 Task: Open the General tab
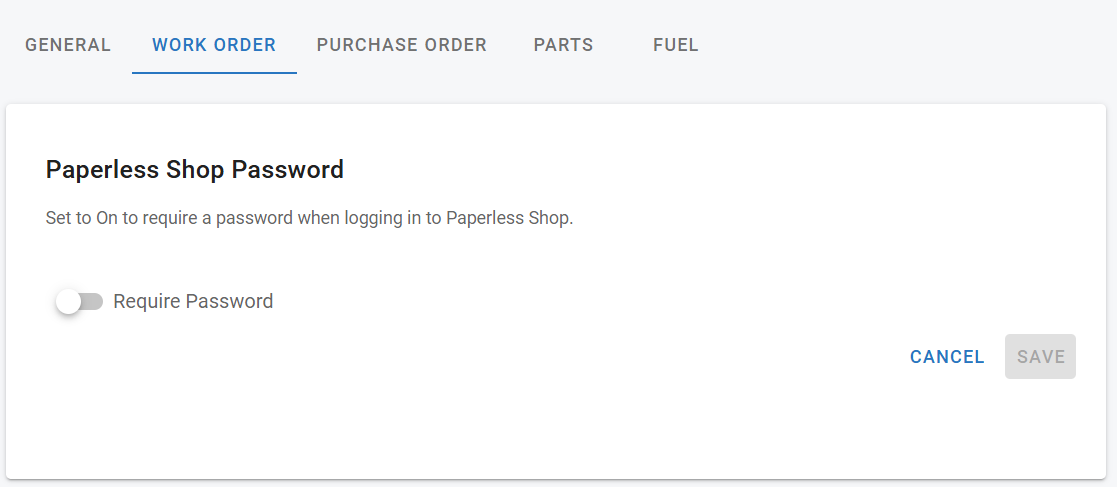(x=68, y=45)
